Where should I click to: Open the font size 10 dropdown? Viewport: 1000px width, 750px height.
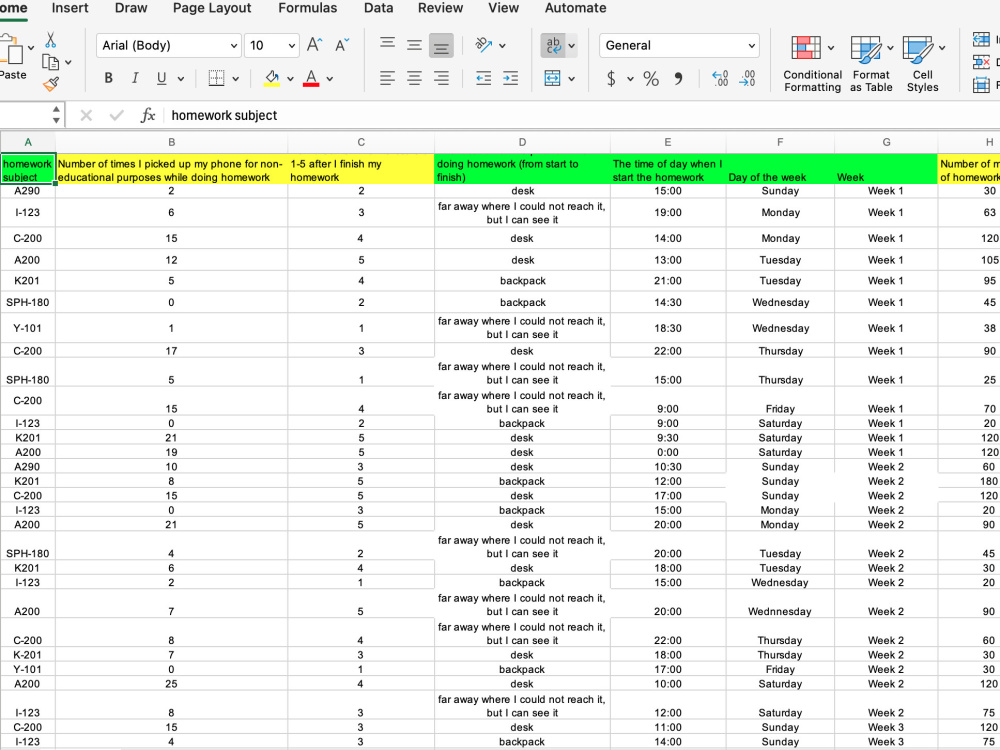tap(291, 46)
